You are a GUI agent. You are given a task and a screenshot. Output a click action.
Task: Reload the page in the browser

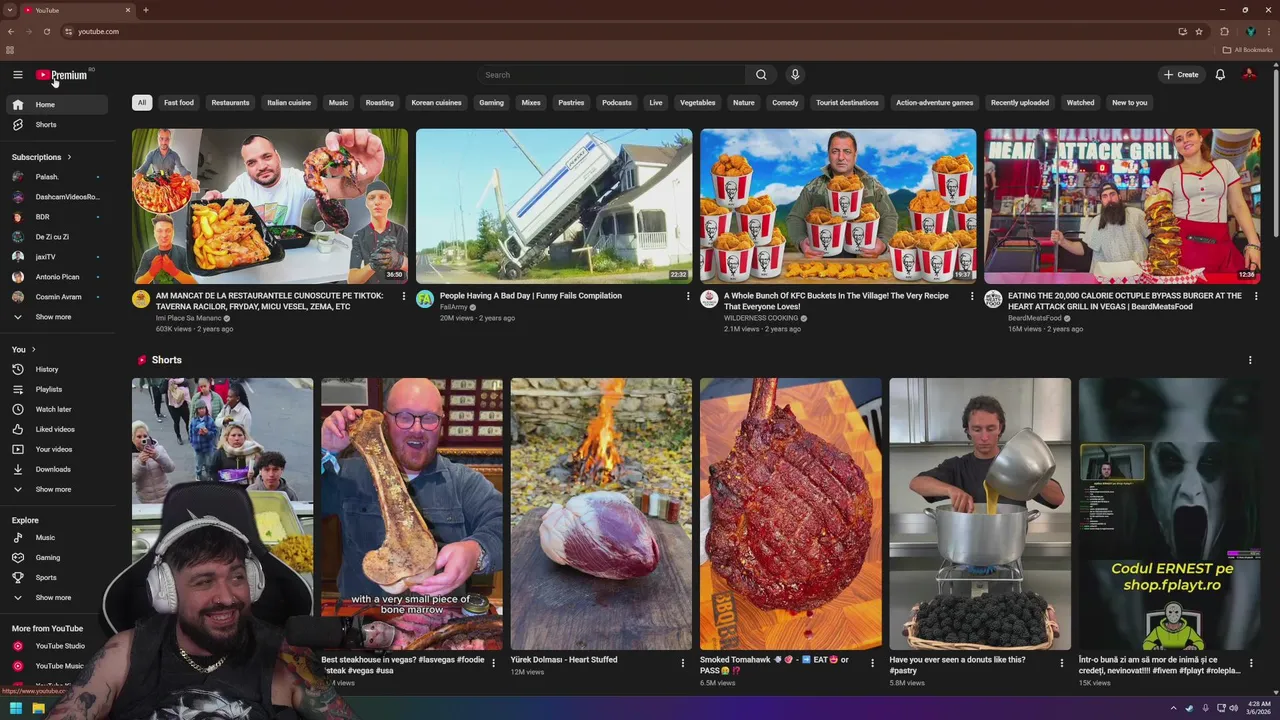click(47, 31)
